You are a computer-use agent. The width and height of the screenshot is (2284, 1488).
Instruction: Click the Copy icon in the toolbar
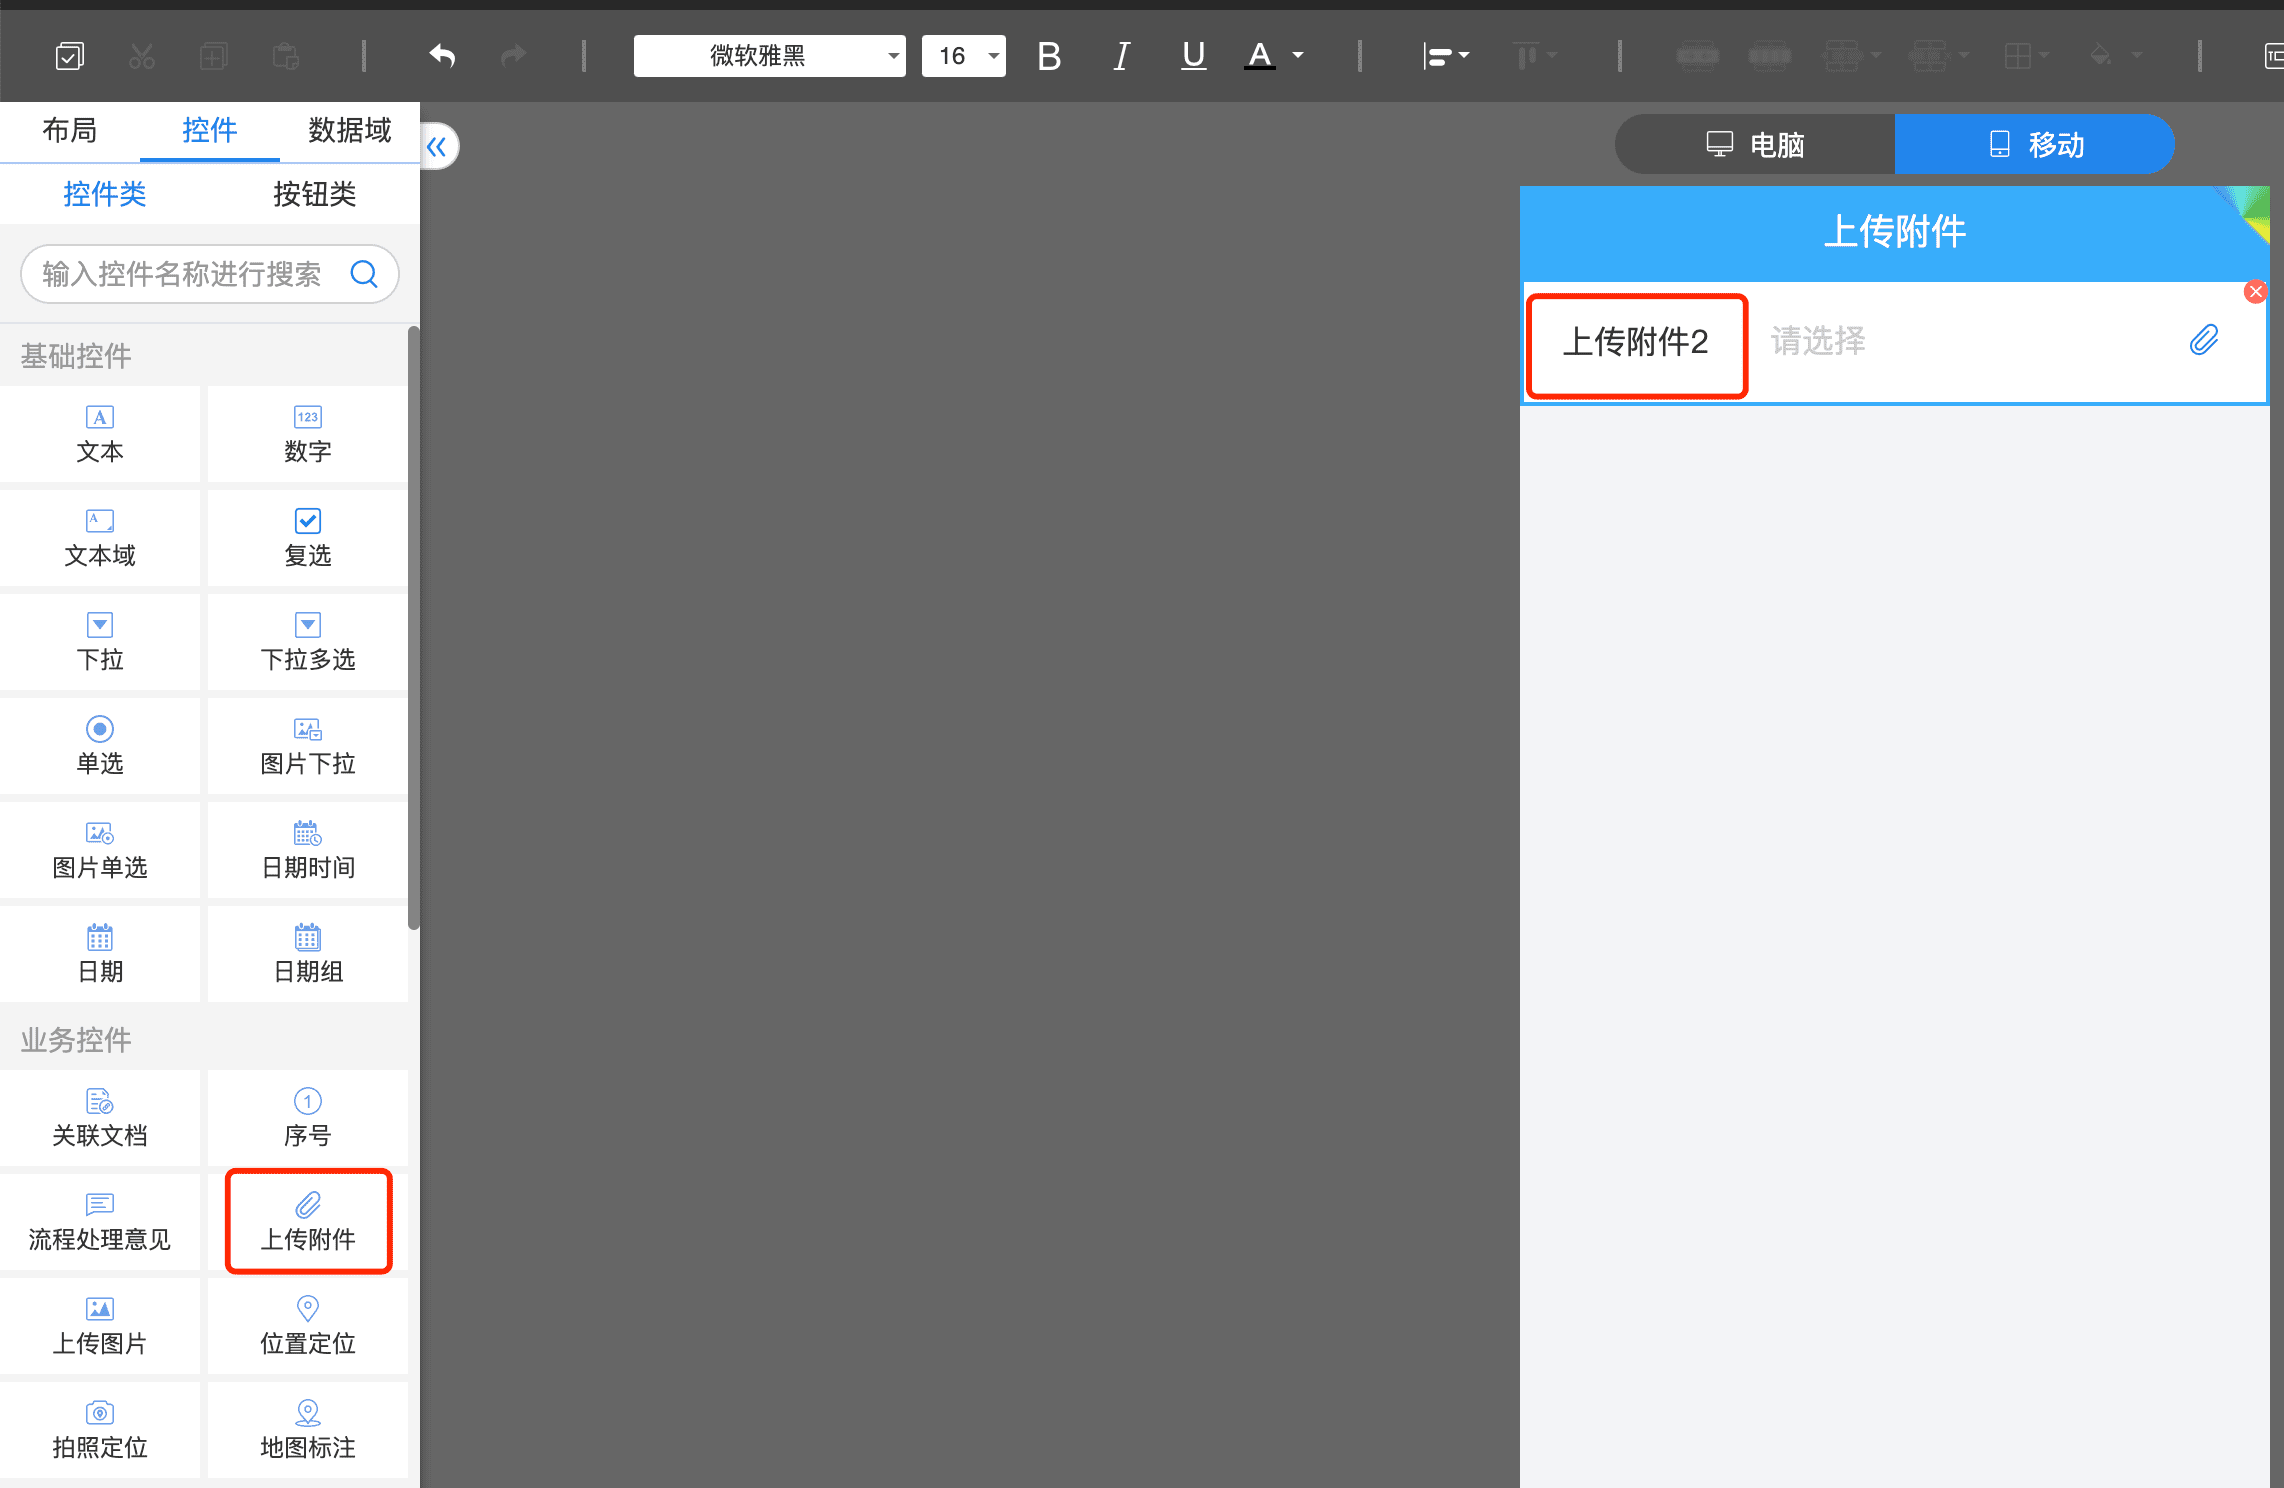pos(214,56)
